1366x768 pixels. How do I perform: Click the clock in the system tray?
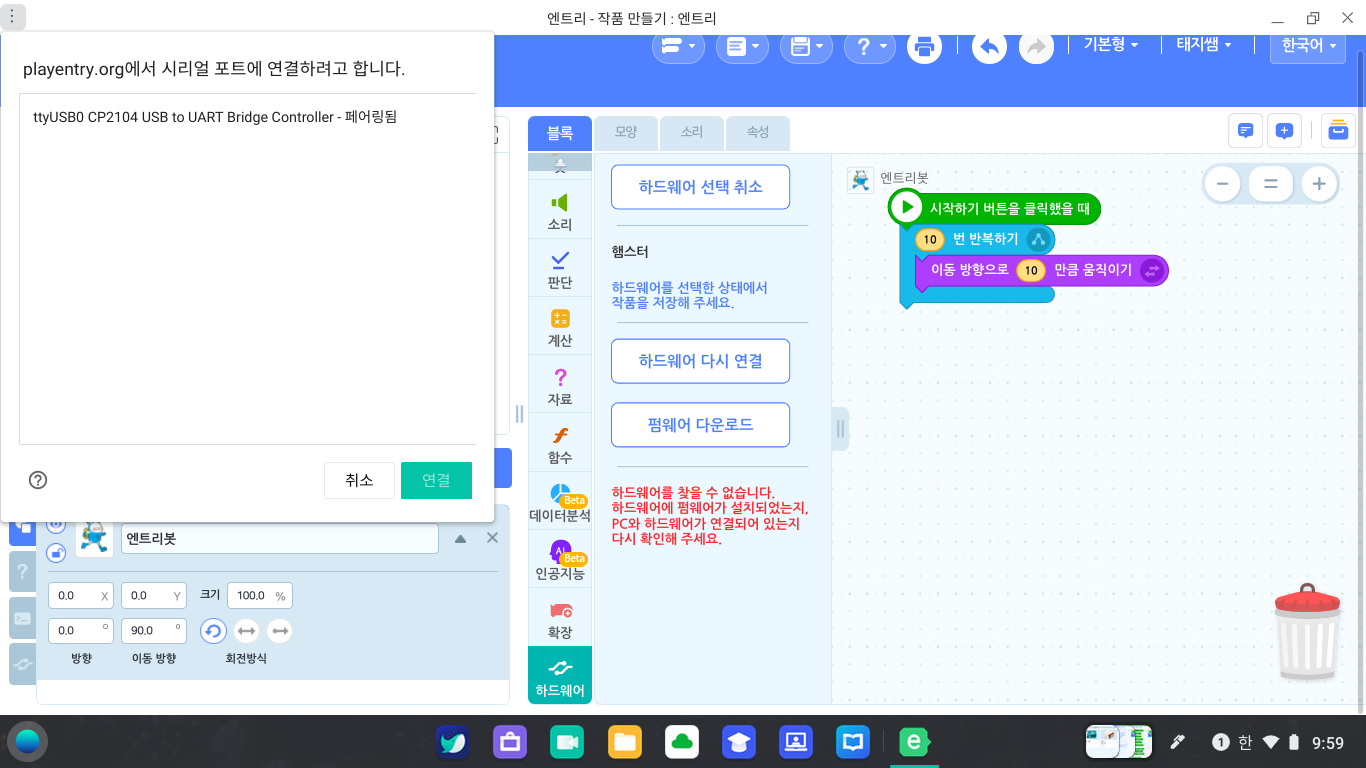click(x=1327, y=743)
